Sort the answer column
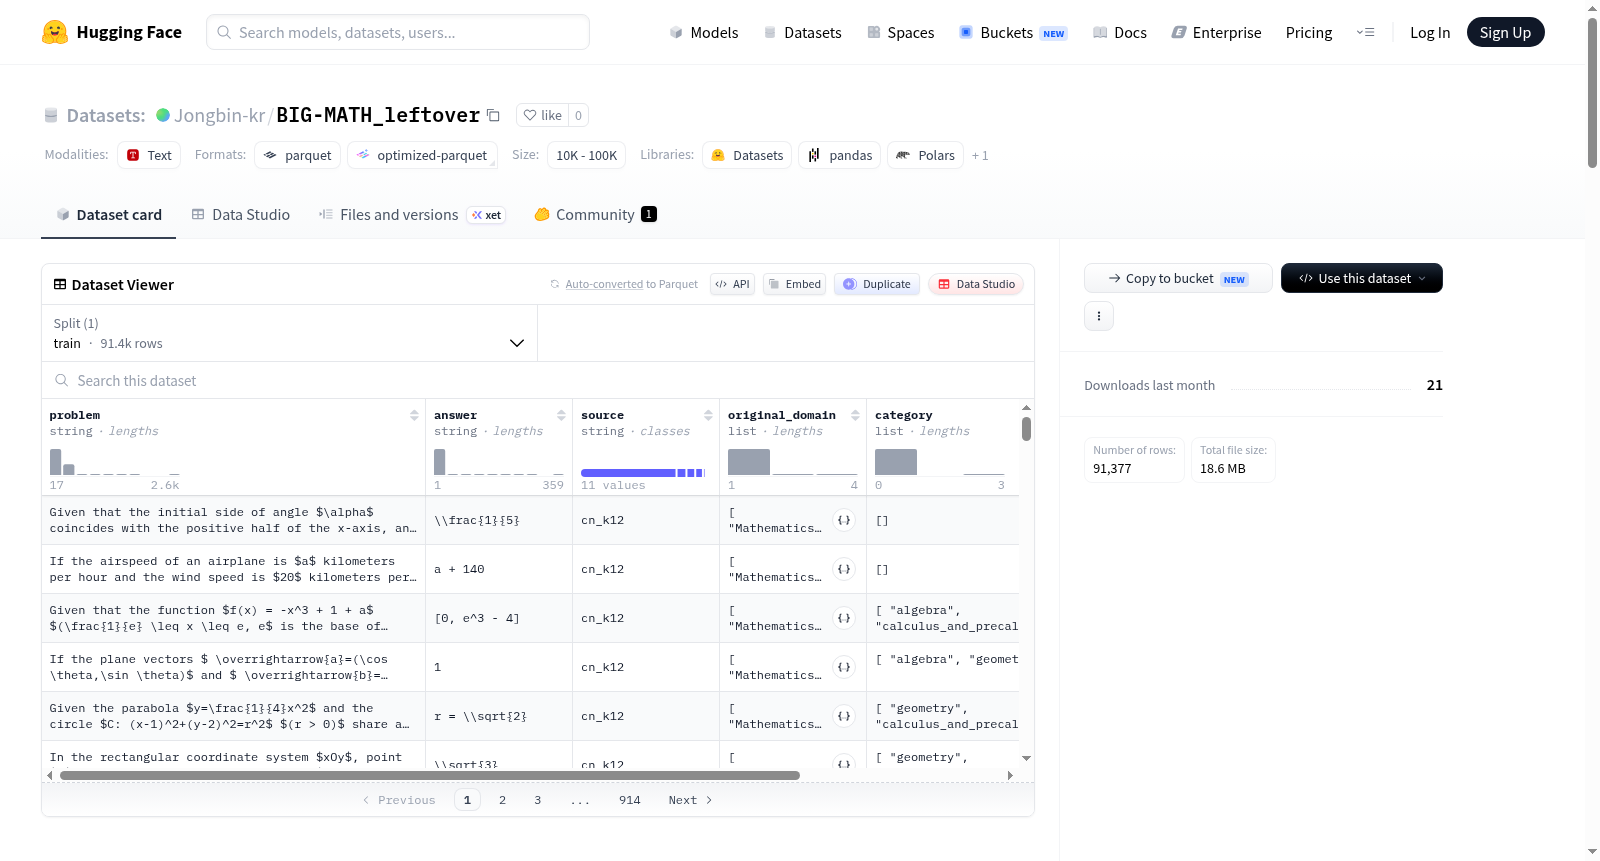This screenshot has height=861, width=1600. 561,415
